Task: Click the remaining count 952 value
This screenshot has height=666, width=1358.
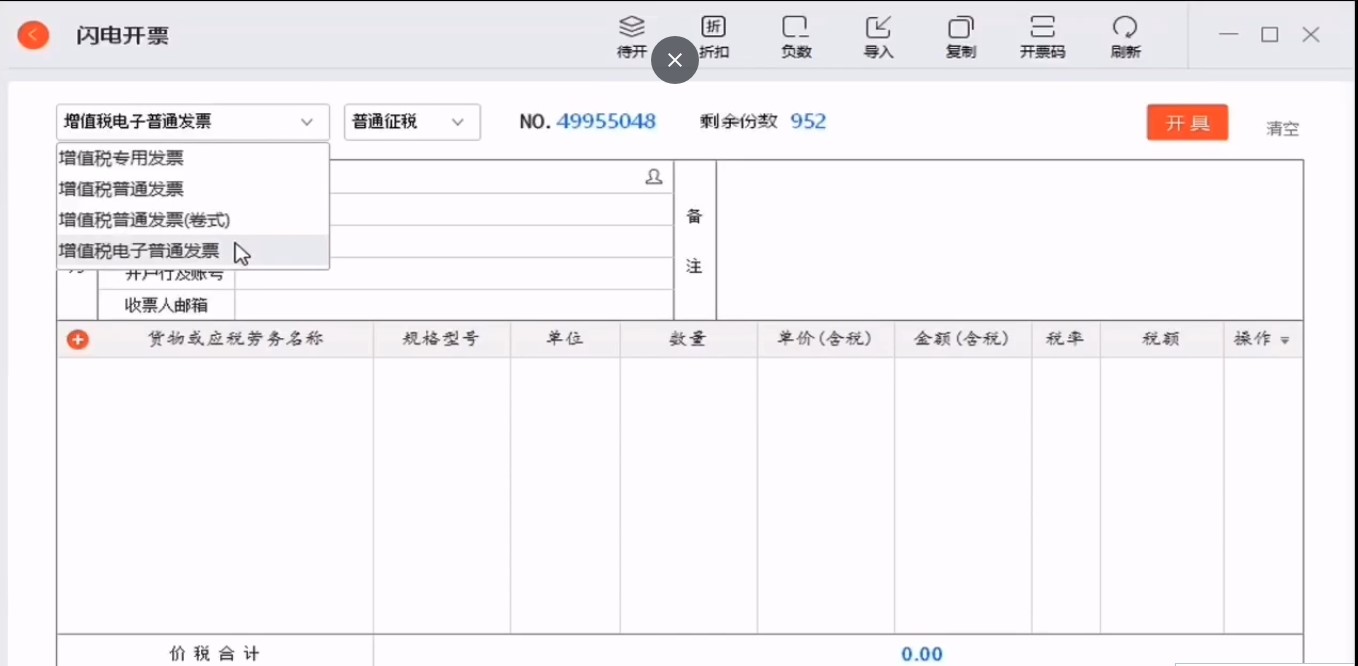Action: 808,121
